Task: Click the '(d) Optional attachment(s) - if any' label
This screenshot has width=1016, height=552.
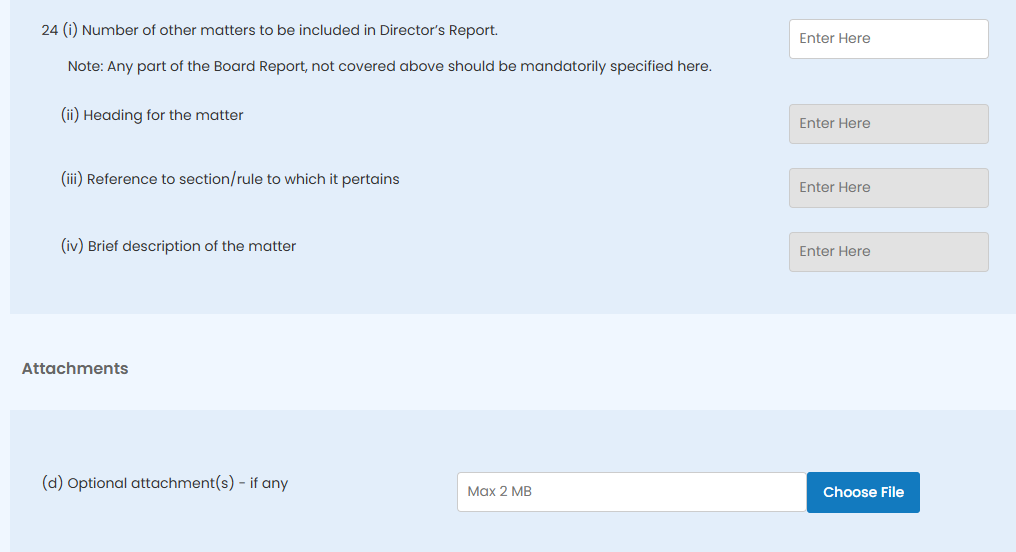Action: click(164, 484)
